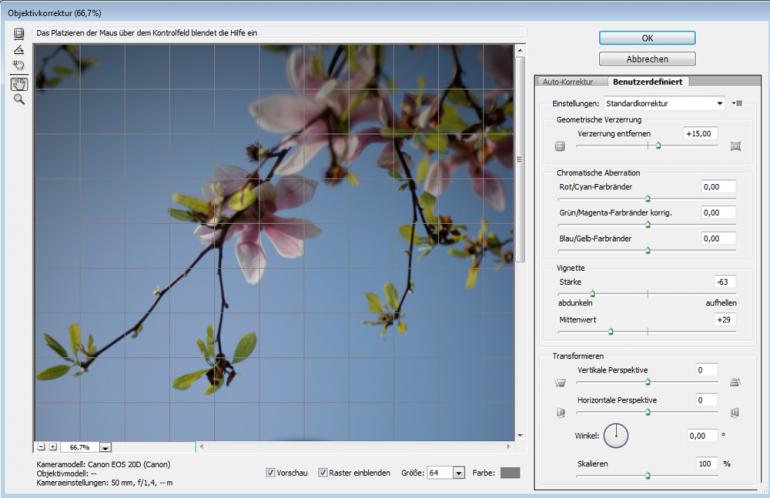Screen dimensions: 770x498
Task: Select the Straighten tool
Action: pos(19,50)
